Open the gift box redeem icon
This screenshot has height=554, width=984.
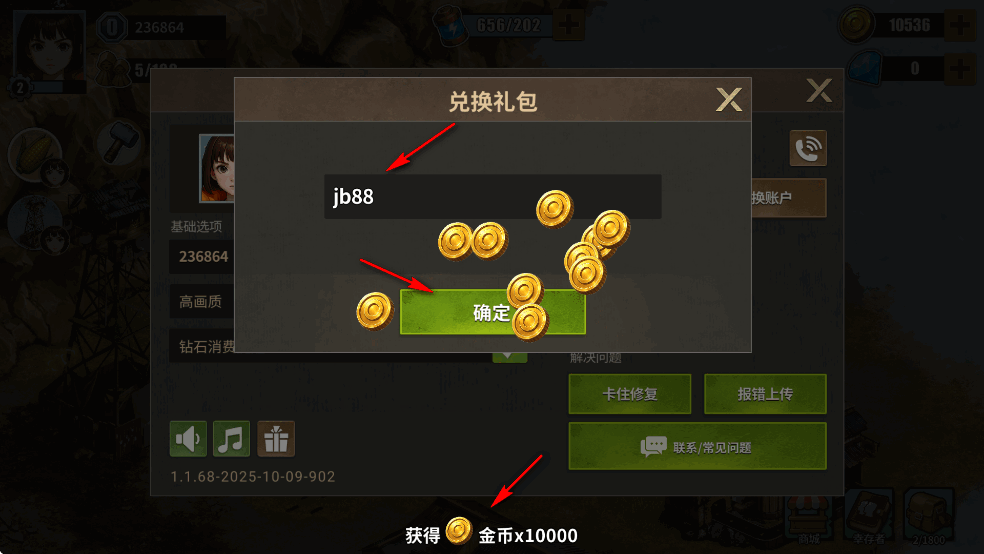point(275,439)
